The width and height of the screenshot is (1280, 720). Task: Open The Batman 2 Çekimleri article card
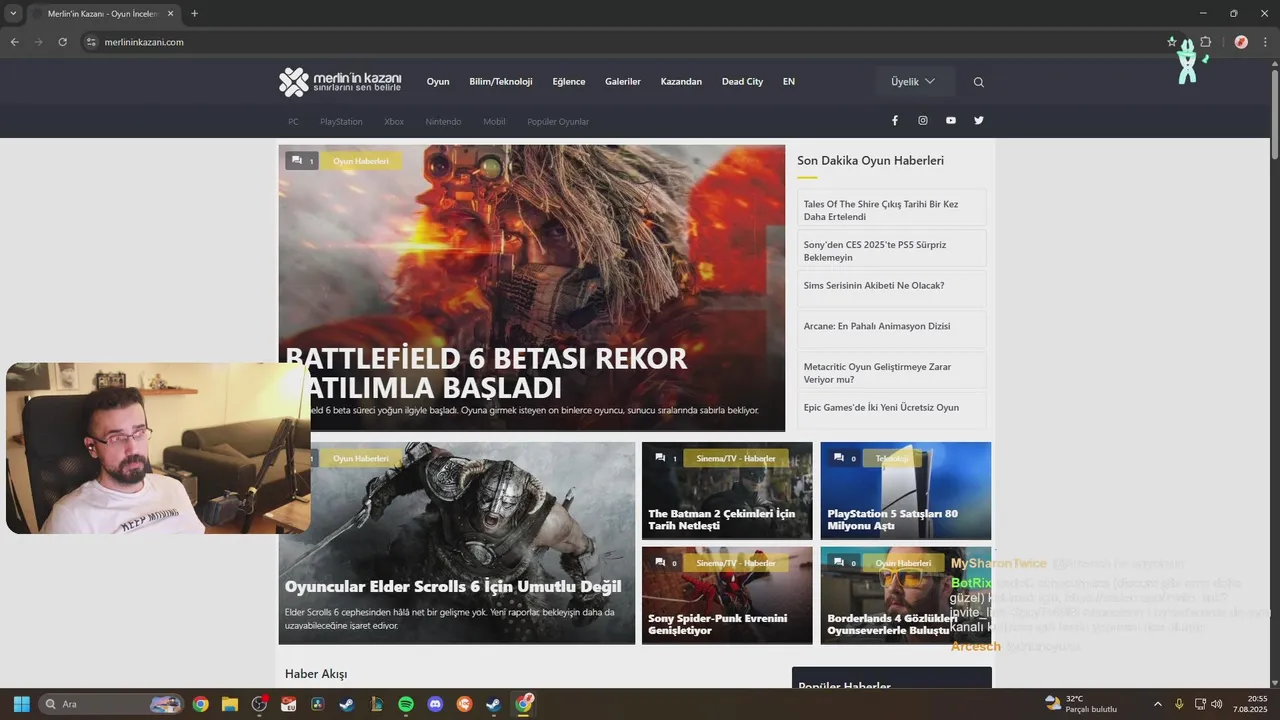(x=727, y=491)
